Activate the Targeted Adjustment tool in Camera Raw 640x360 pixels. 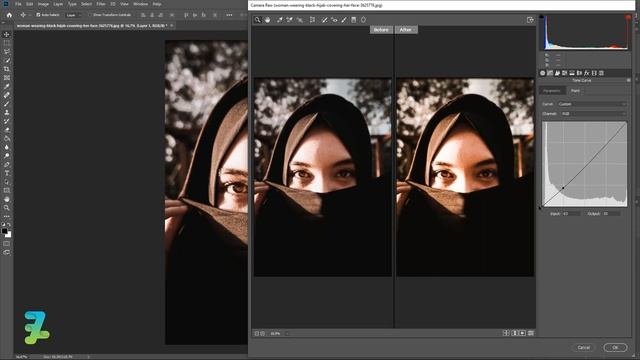point(300,20)
